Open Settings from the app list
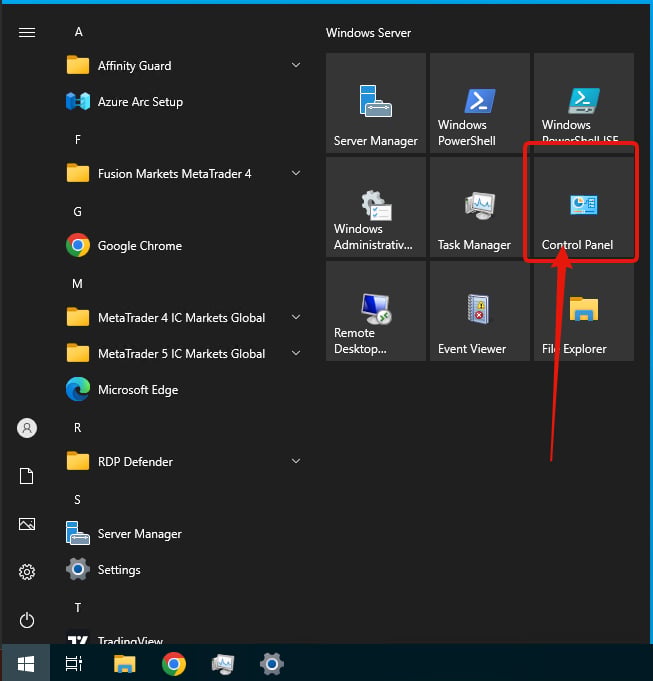This screenshot has width=653, height=681. (185, 570)
